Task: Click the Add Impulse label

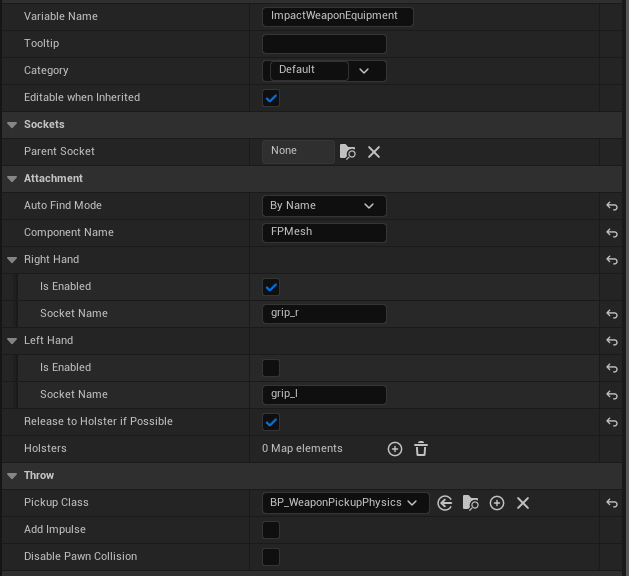Action: pyautogui.click(x=55, y=529)
